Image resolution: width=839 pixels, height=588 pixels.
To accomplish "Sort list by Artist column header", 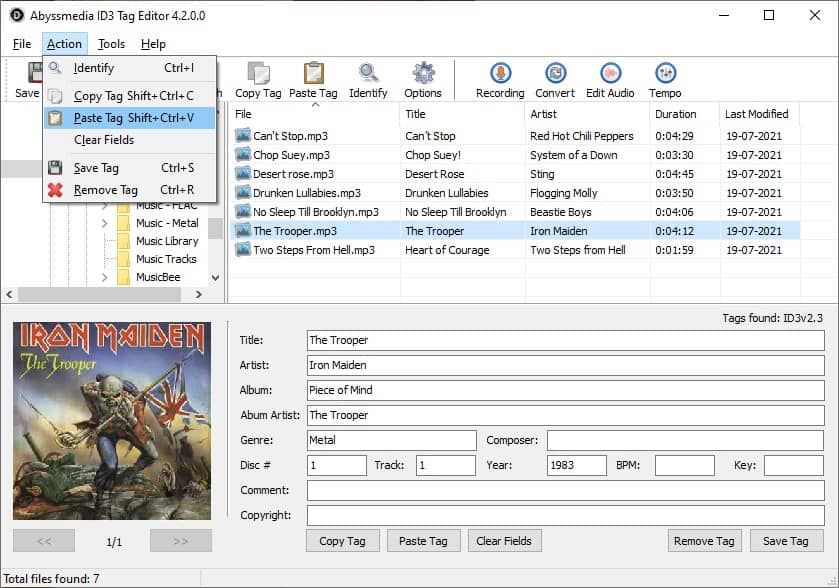I will (588, 114).
